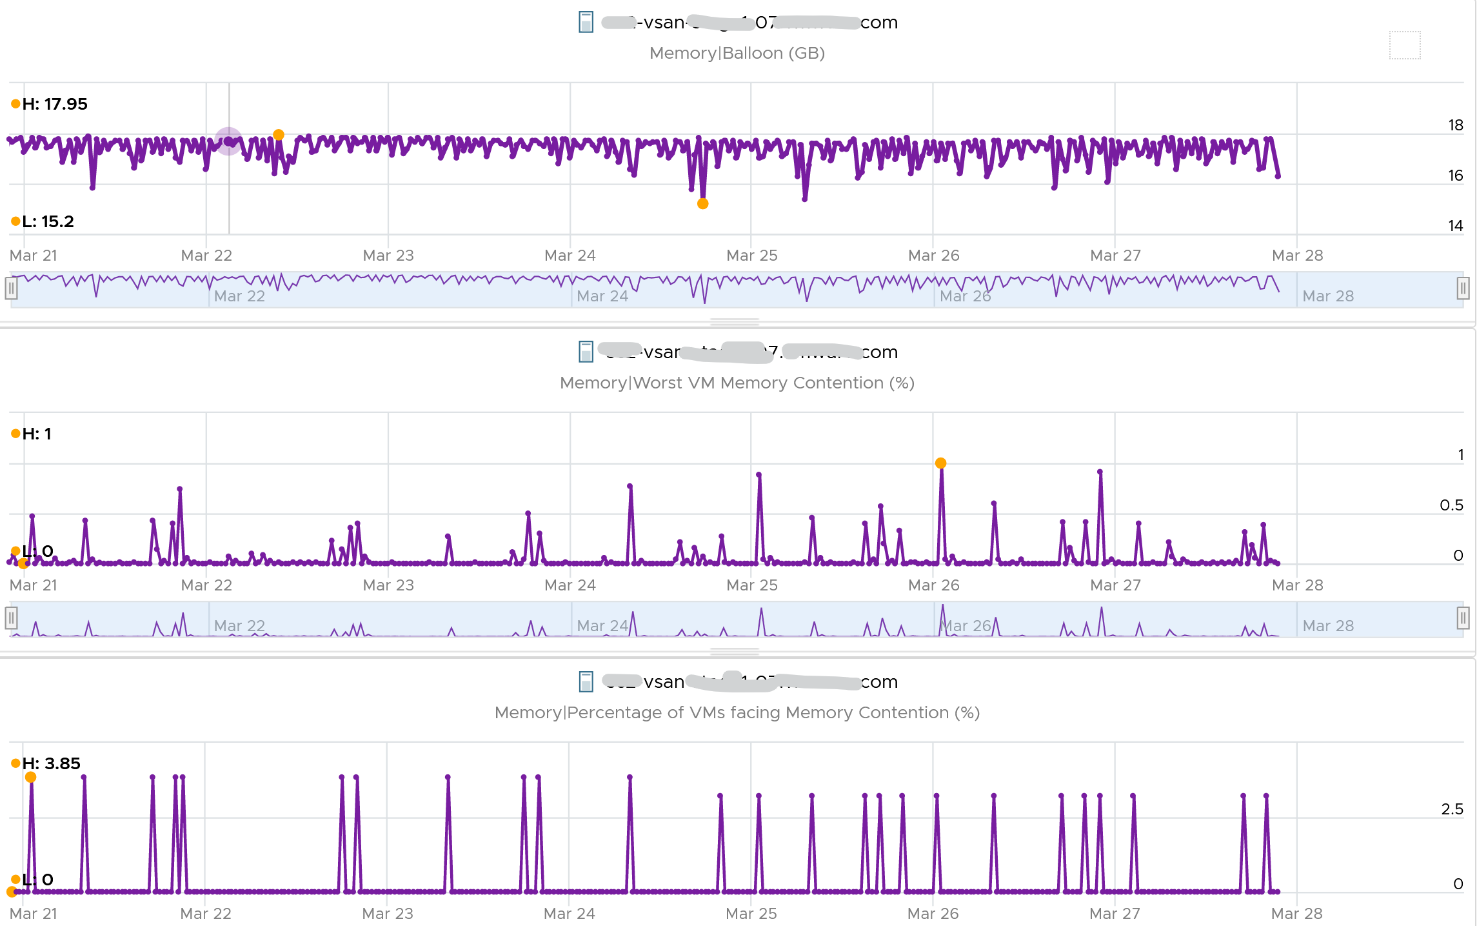Click orange peak marker on Worst VM Contention
1477x926 pixels.
coord(941,463)
